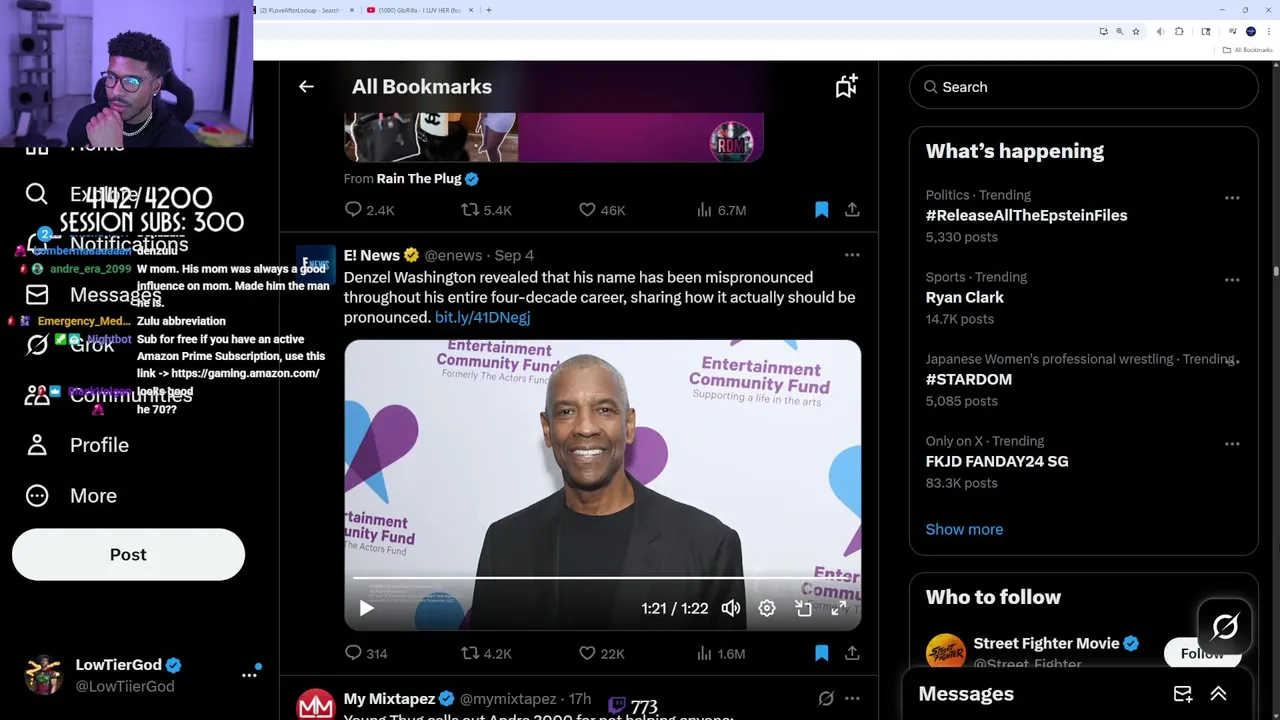Open the bit.ly/41DNegj link
The height and width of the screenshot is (720, 1280).
(482, 317)
